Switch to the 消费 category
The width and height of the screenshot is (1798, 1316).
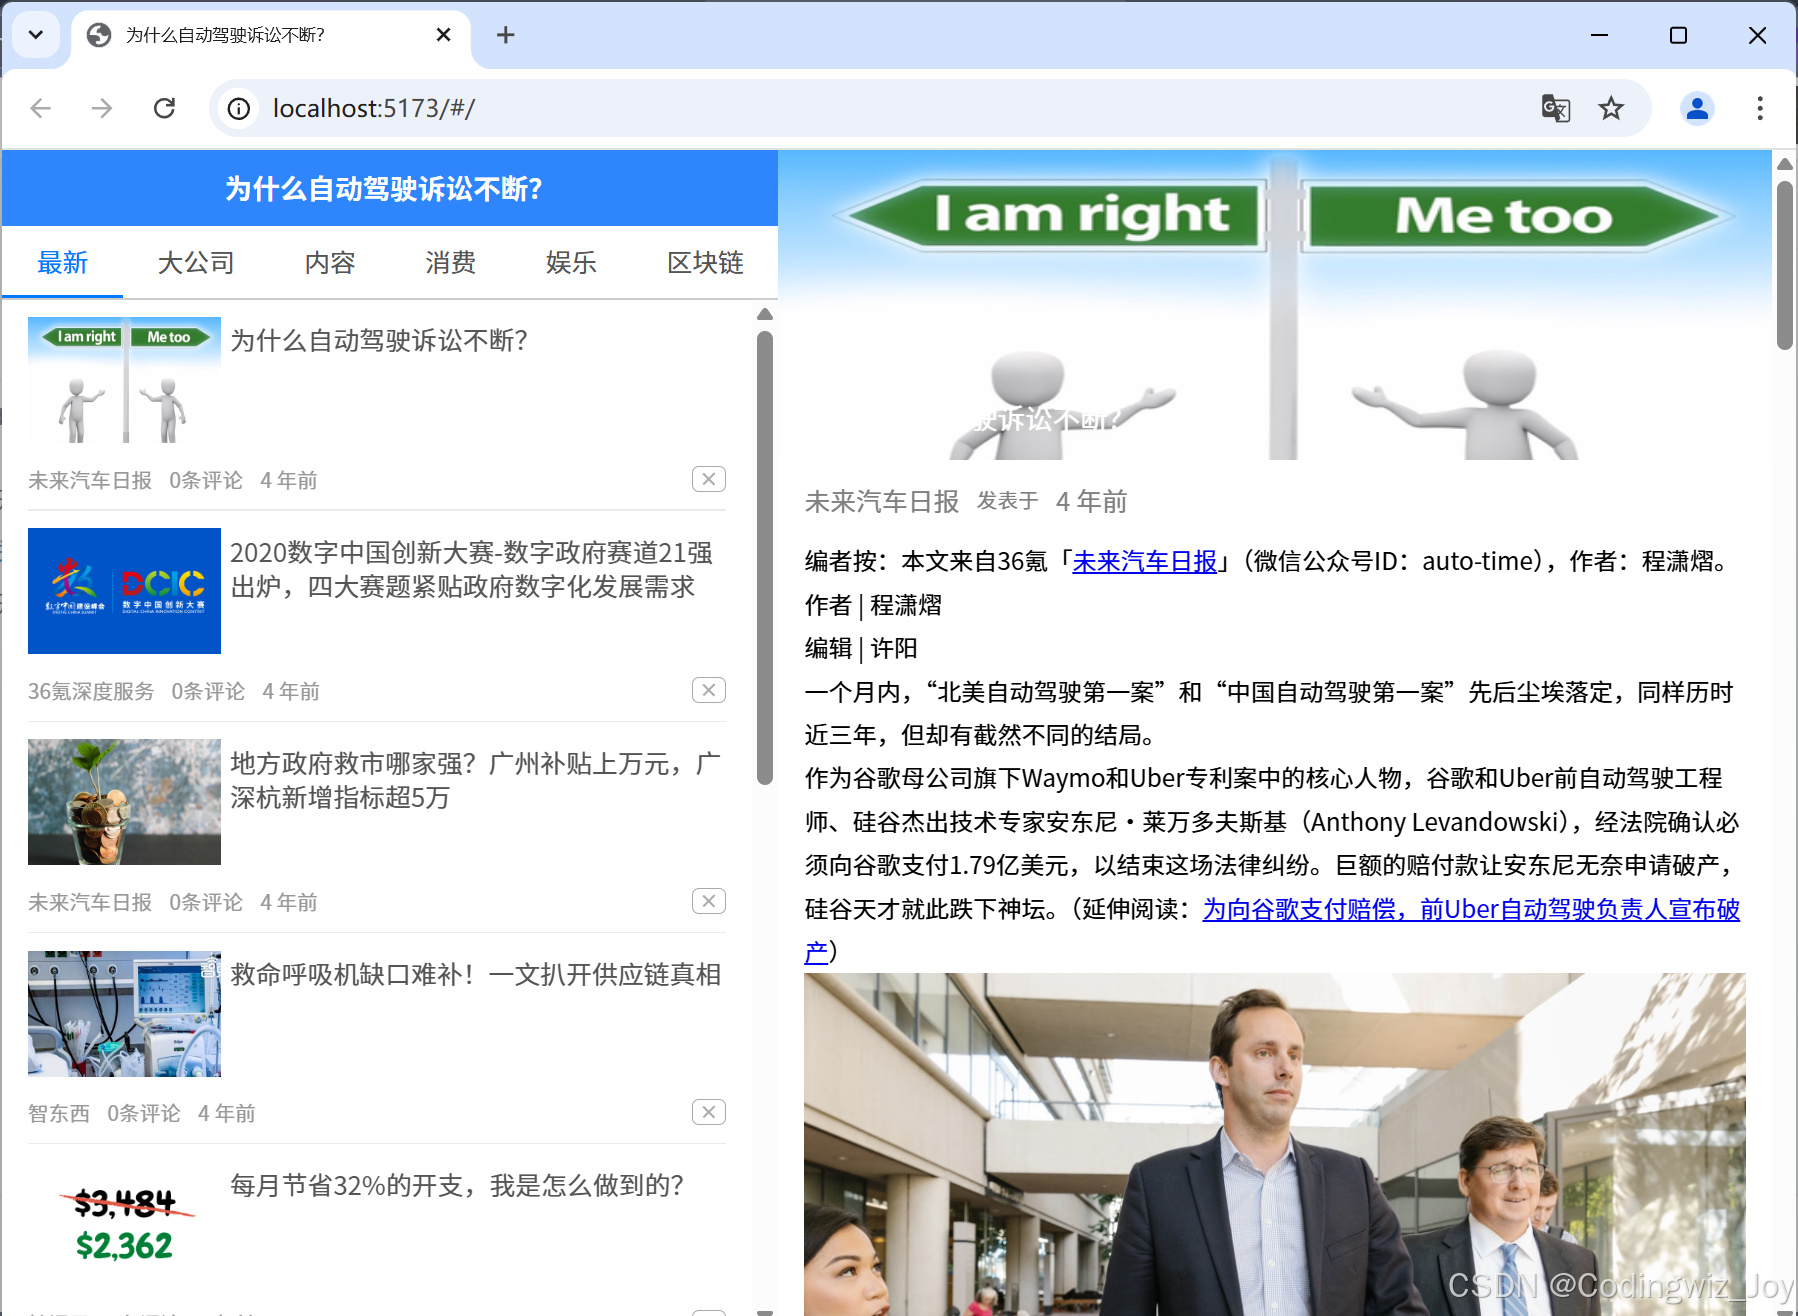(x=449, y=262)
